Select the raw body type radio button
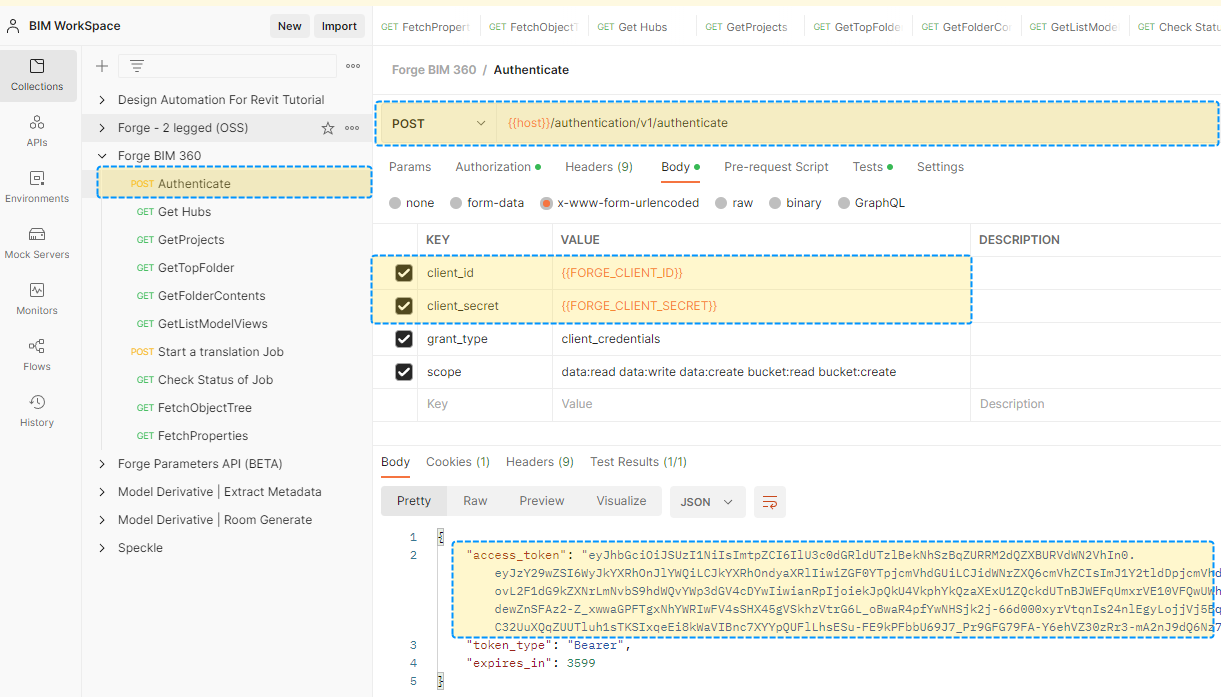This screenshot has height=697, width=1221. (x=721, y=203)
